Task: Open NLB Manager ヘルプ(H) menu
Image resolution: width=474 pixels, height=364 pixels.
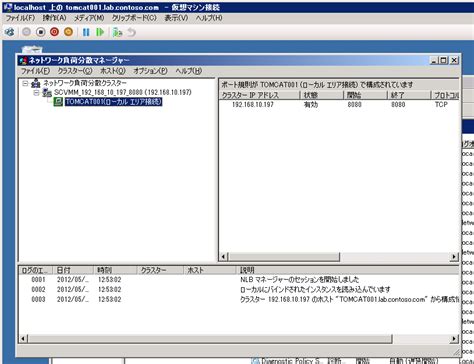Action: point(189,71)
